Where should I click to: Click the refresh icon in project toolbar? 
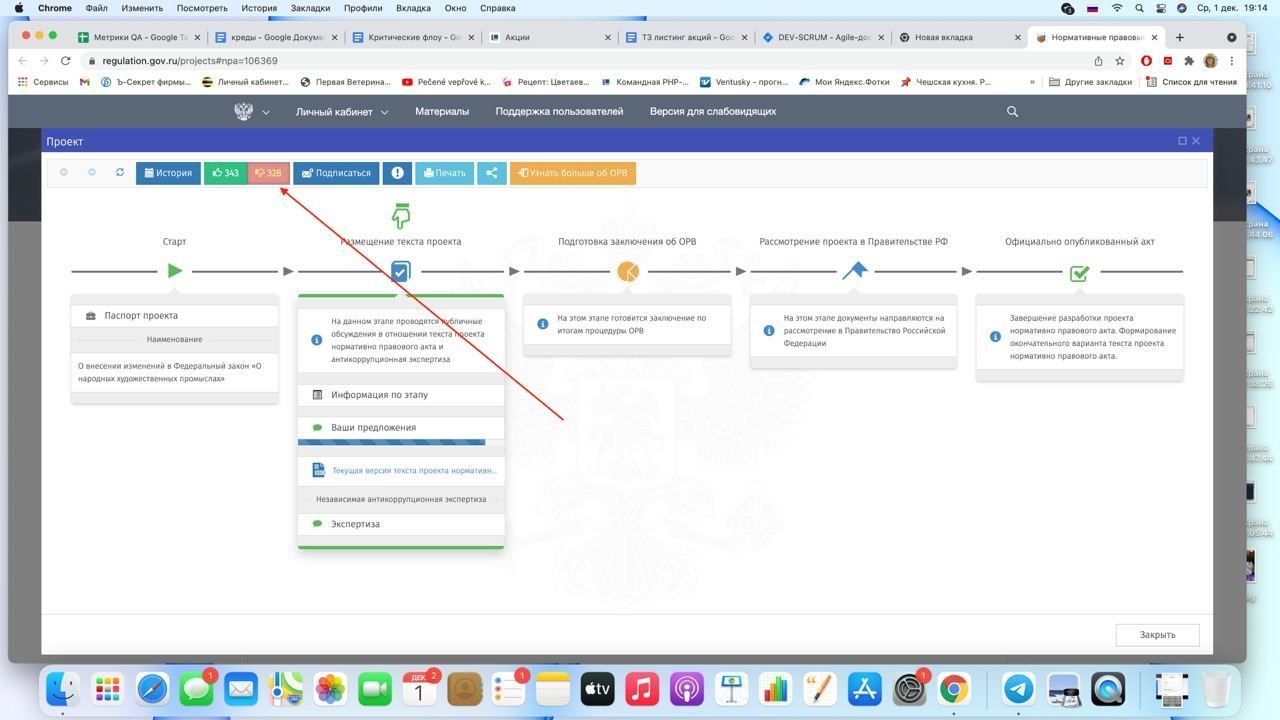click(120, 173)
